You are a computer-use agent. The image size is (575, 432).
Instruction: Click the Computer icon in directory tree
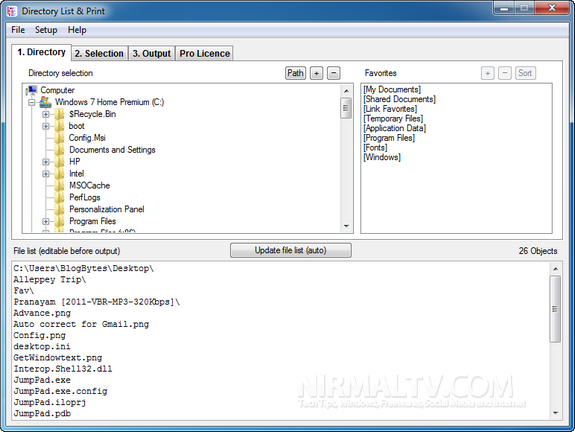point(32,90)
